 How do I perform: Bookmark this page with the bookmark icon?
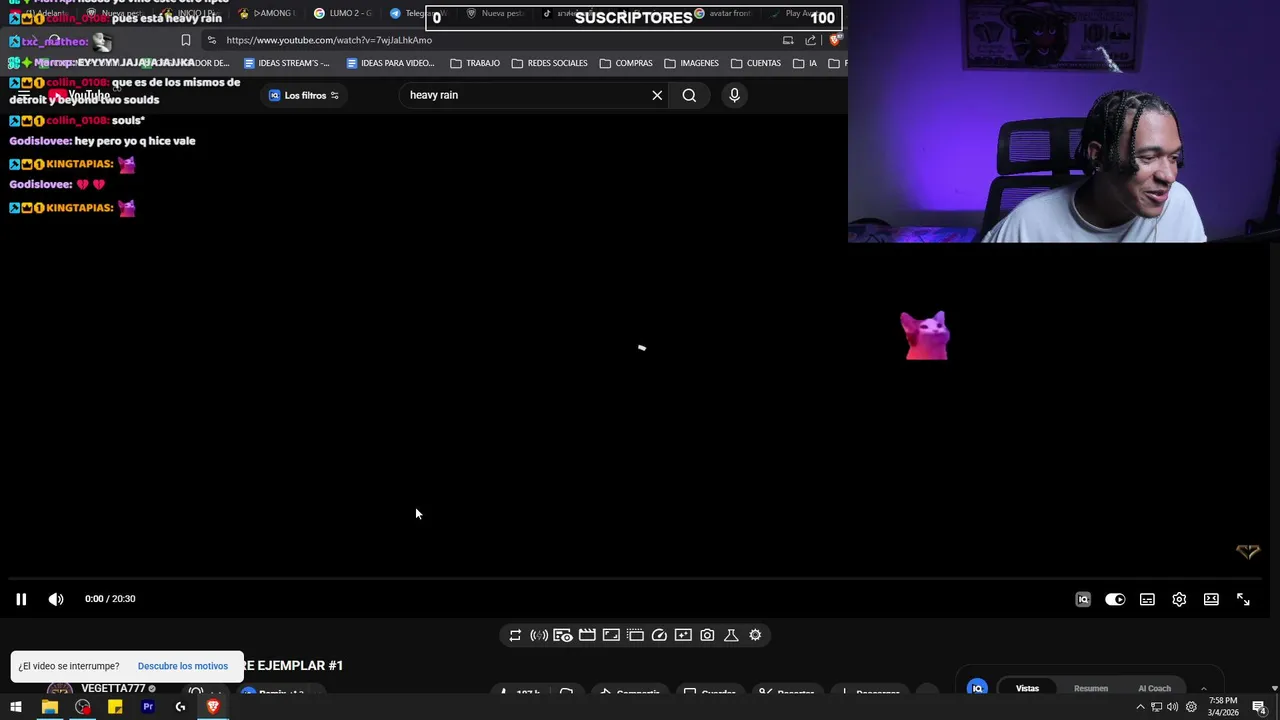click(185, 40)
